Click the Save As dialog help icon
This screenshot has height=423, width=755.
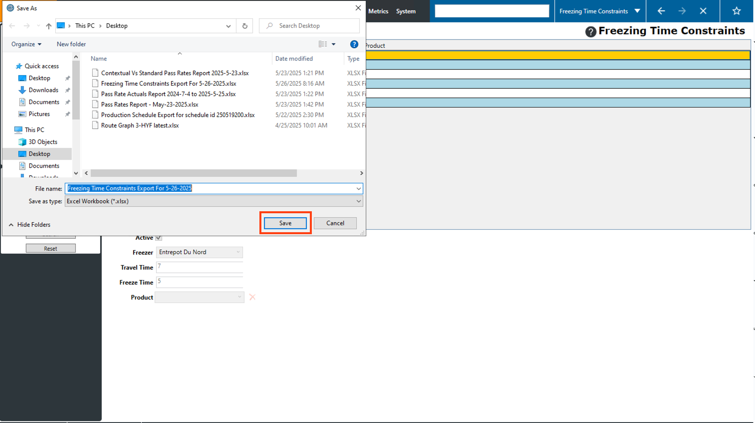pyautogui.click(x=354, y=44)
